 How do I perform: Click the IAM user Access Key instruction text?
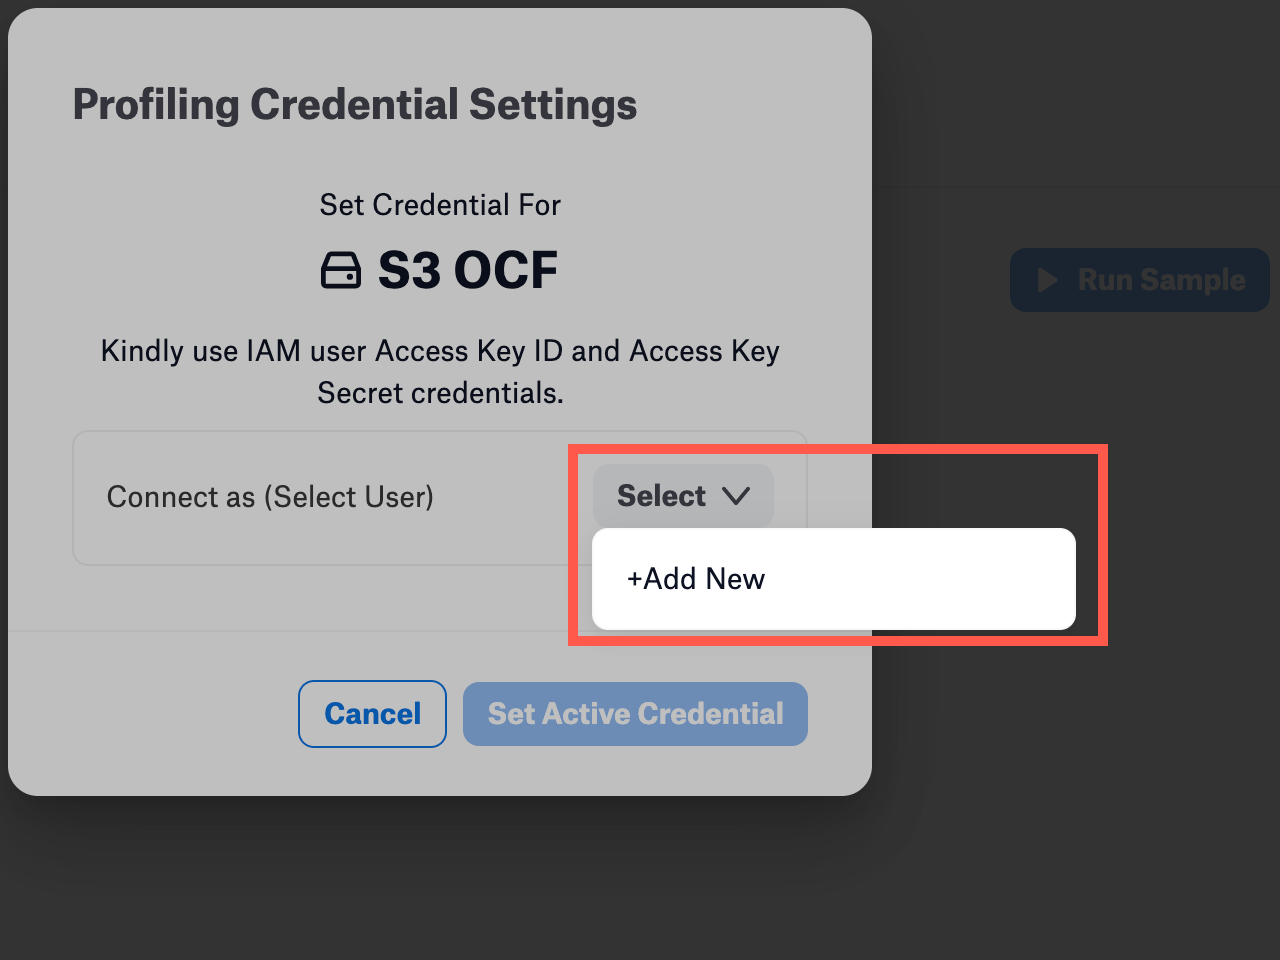440,351
